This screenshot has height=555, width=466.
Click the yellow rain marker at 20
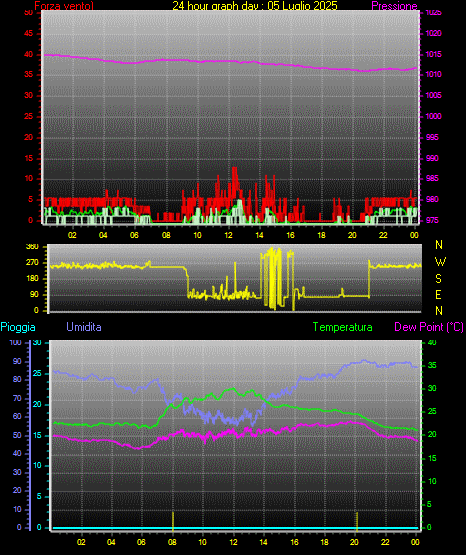(x=357, y=521)
